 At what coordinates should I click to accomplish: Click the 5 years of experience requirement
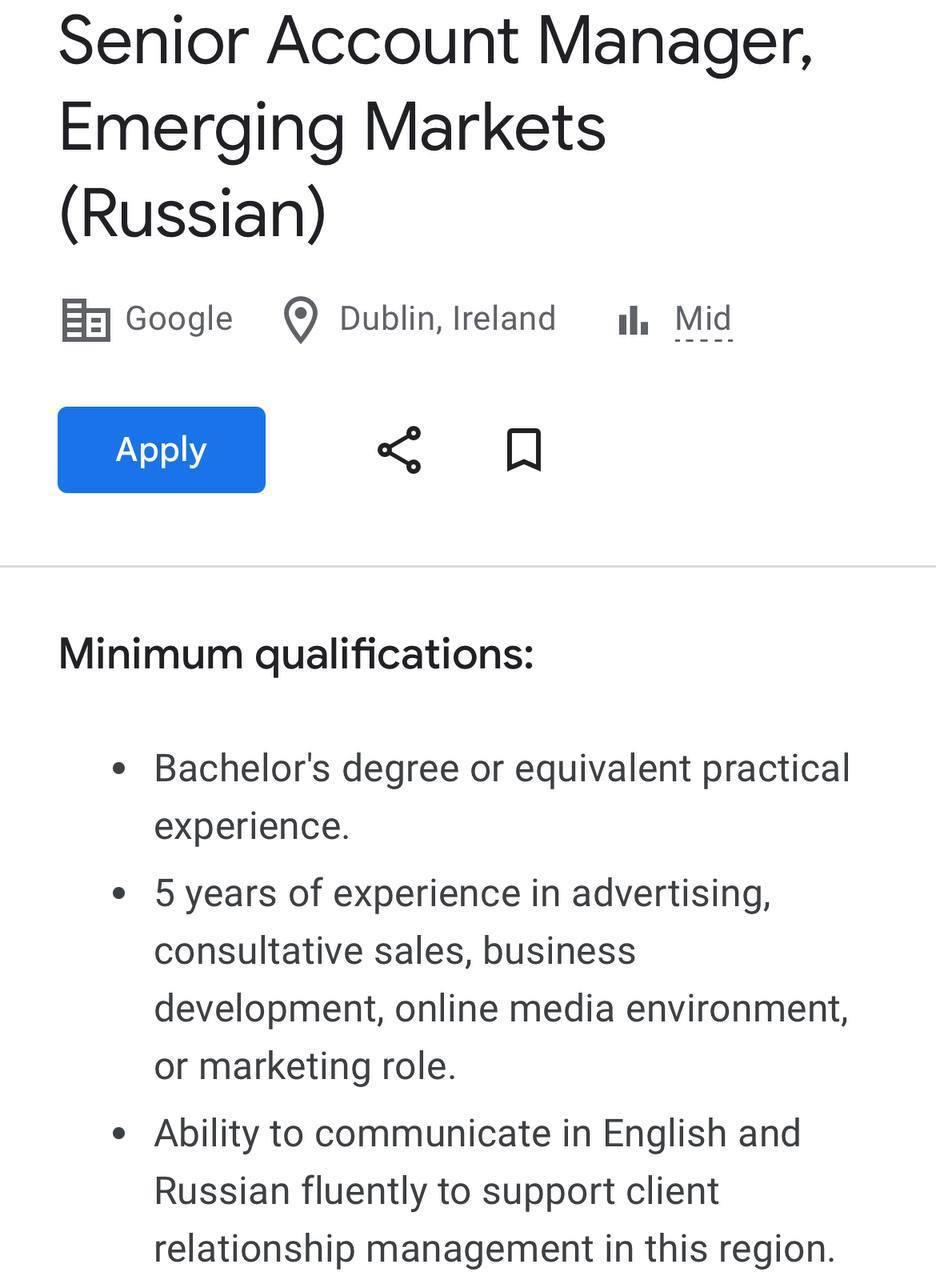click(x=502, y=979)
